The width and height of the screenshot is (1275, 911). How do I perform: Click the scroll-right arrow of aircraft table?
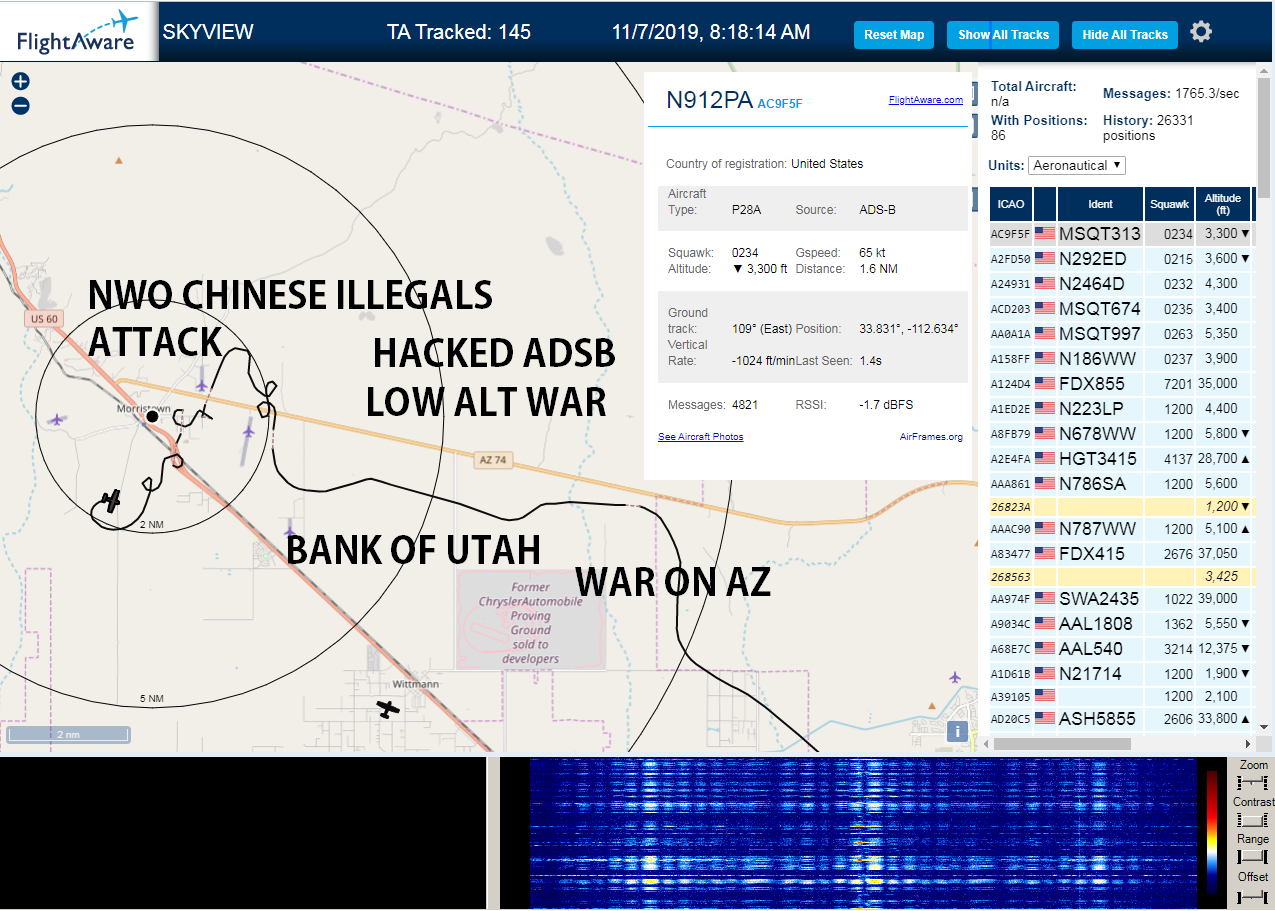[x=1247, y=744]
